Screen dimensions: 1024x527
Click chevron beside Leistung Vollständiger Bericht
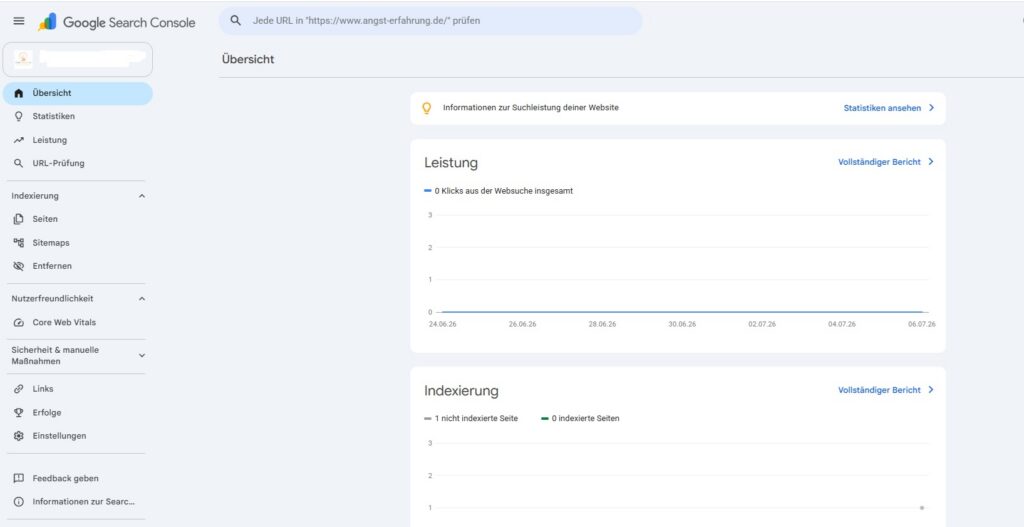coord(931,161)
